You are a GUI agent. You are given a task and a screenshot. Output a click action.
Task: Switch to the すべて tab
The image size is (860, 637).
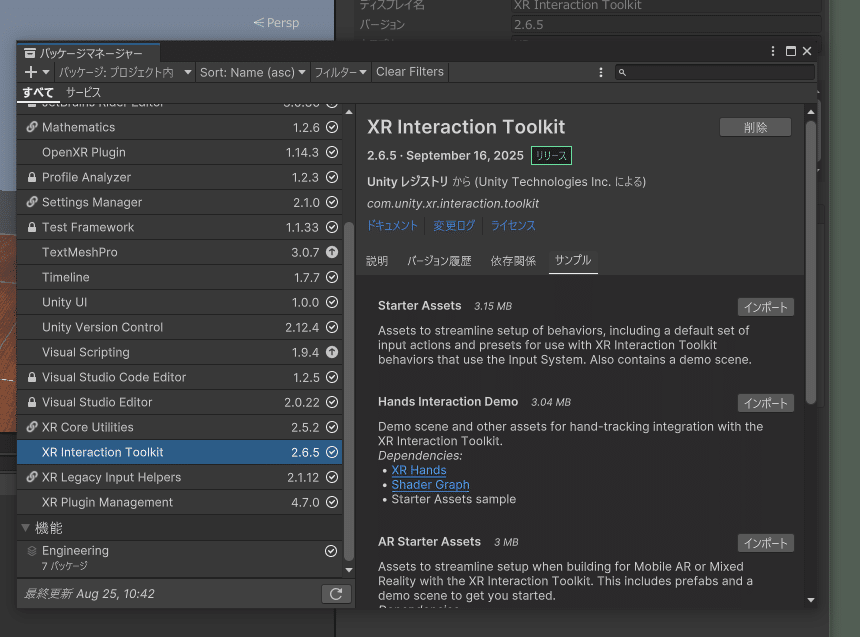38,92
